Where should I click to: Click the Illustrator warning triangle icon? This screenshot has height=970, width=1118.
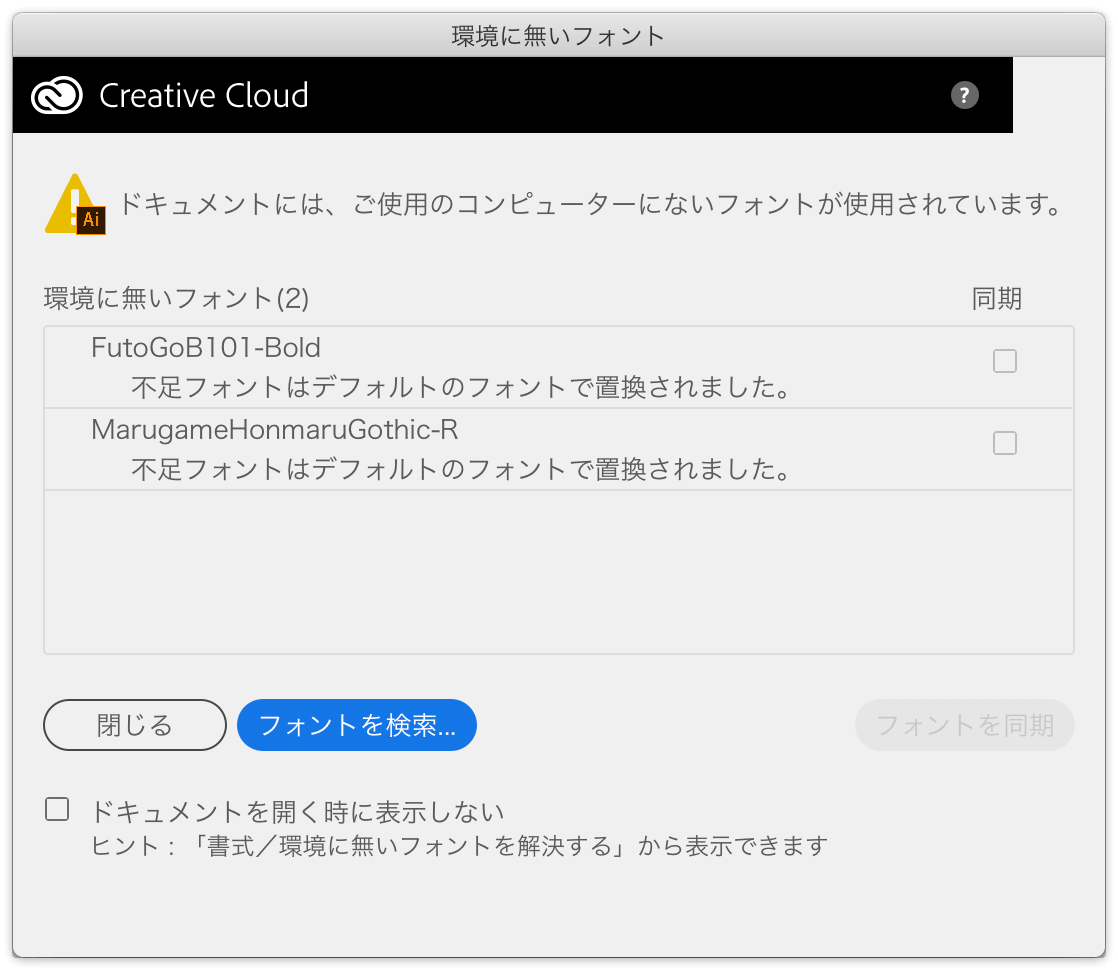point(75,205)
